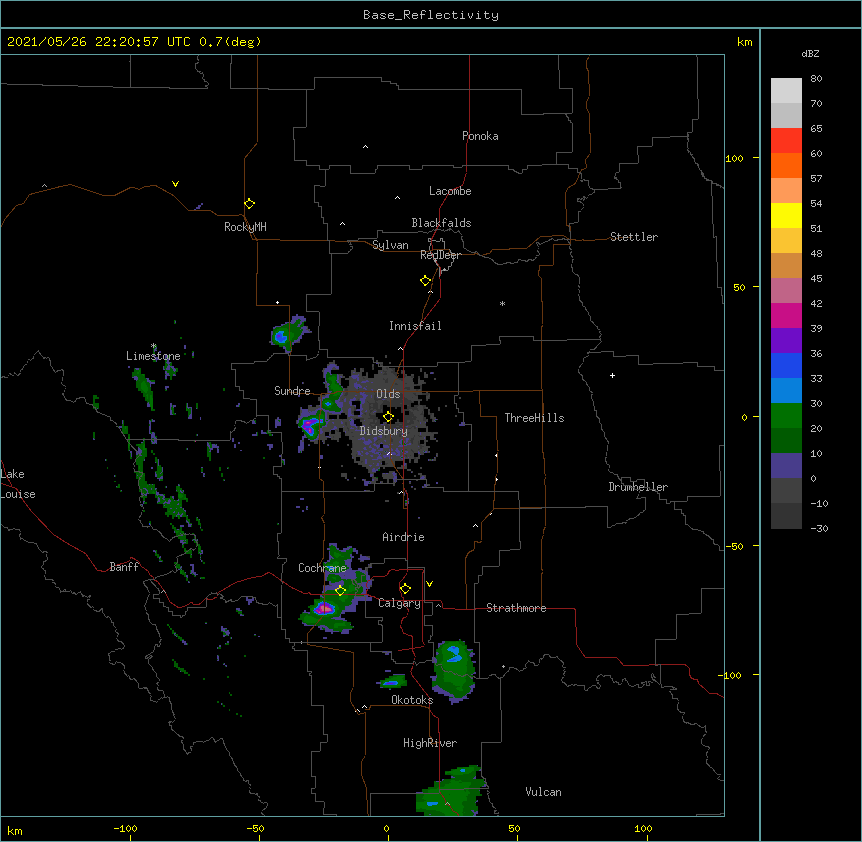Click the dark gray swatch between -30 and -10 dBZ

pyautogui.click(x=786, y=516)
